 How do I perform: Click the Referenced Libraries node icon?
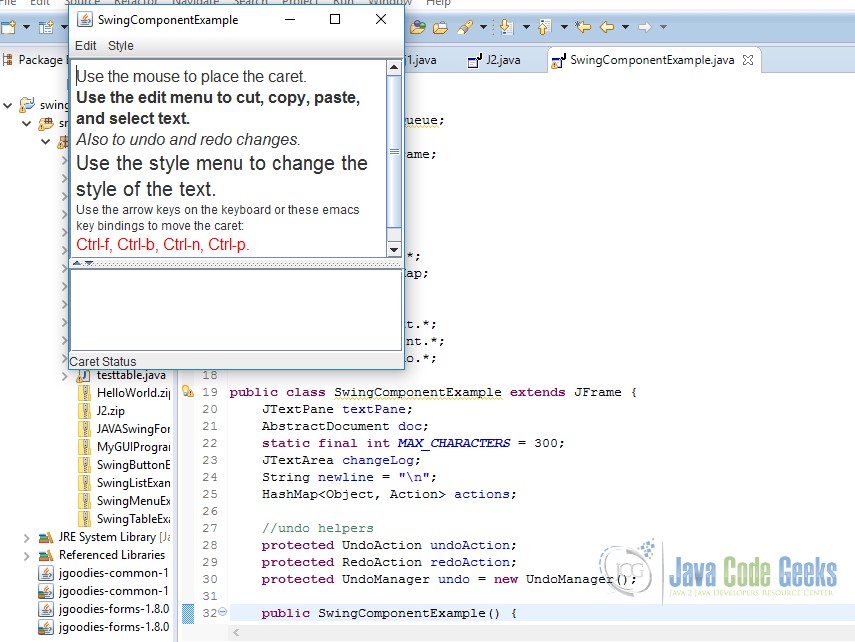[45, 553]
